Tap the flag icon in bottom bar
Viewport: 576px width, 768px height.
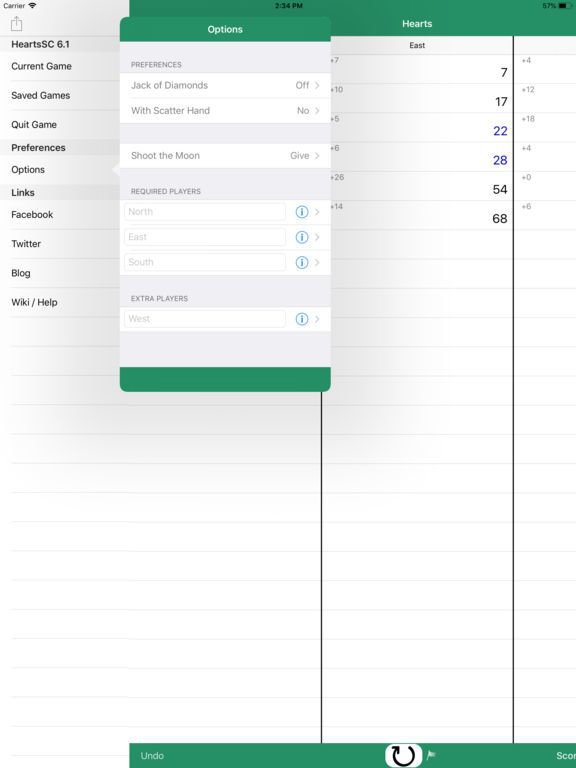[431, 755]
